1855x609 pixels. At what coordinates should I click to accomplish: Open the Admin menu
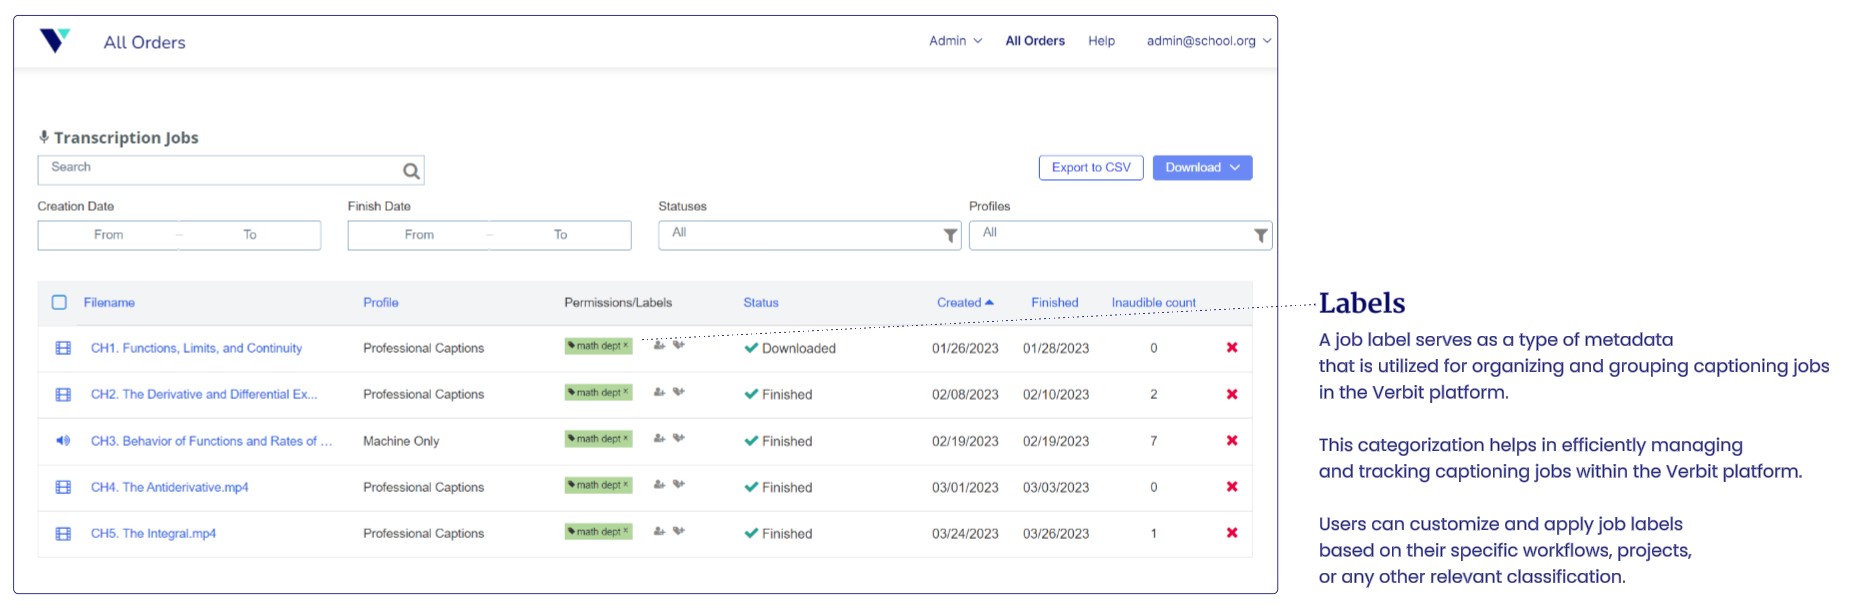[x=955, y=41]
